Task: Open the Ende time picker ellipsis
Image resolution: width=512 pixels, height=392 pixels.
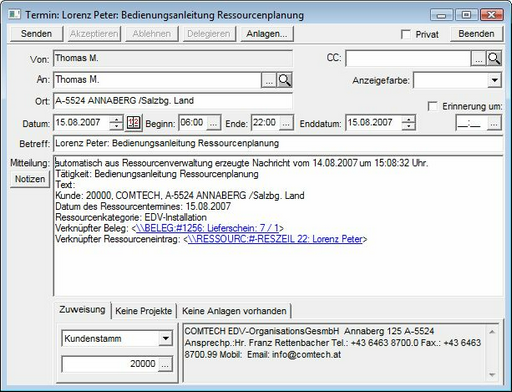Action: [x=286, y=123]
